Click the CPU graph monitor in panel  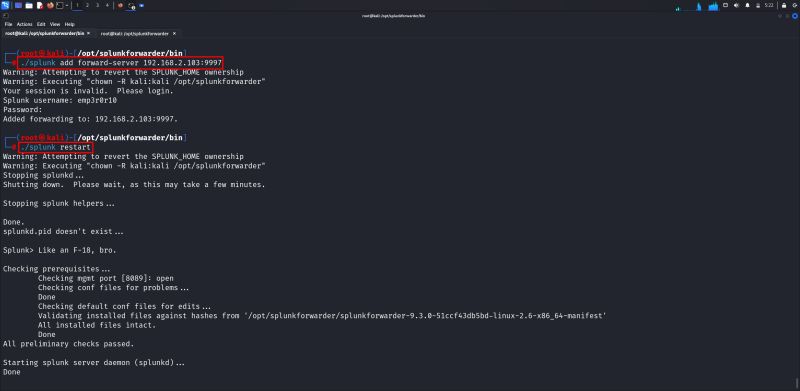[696, 7]
